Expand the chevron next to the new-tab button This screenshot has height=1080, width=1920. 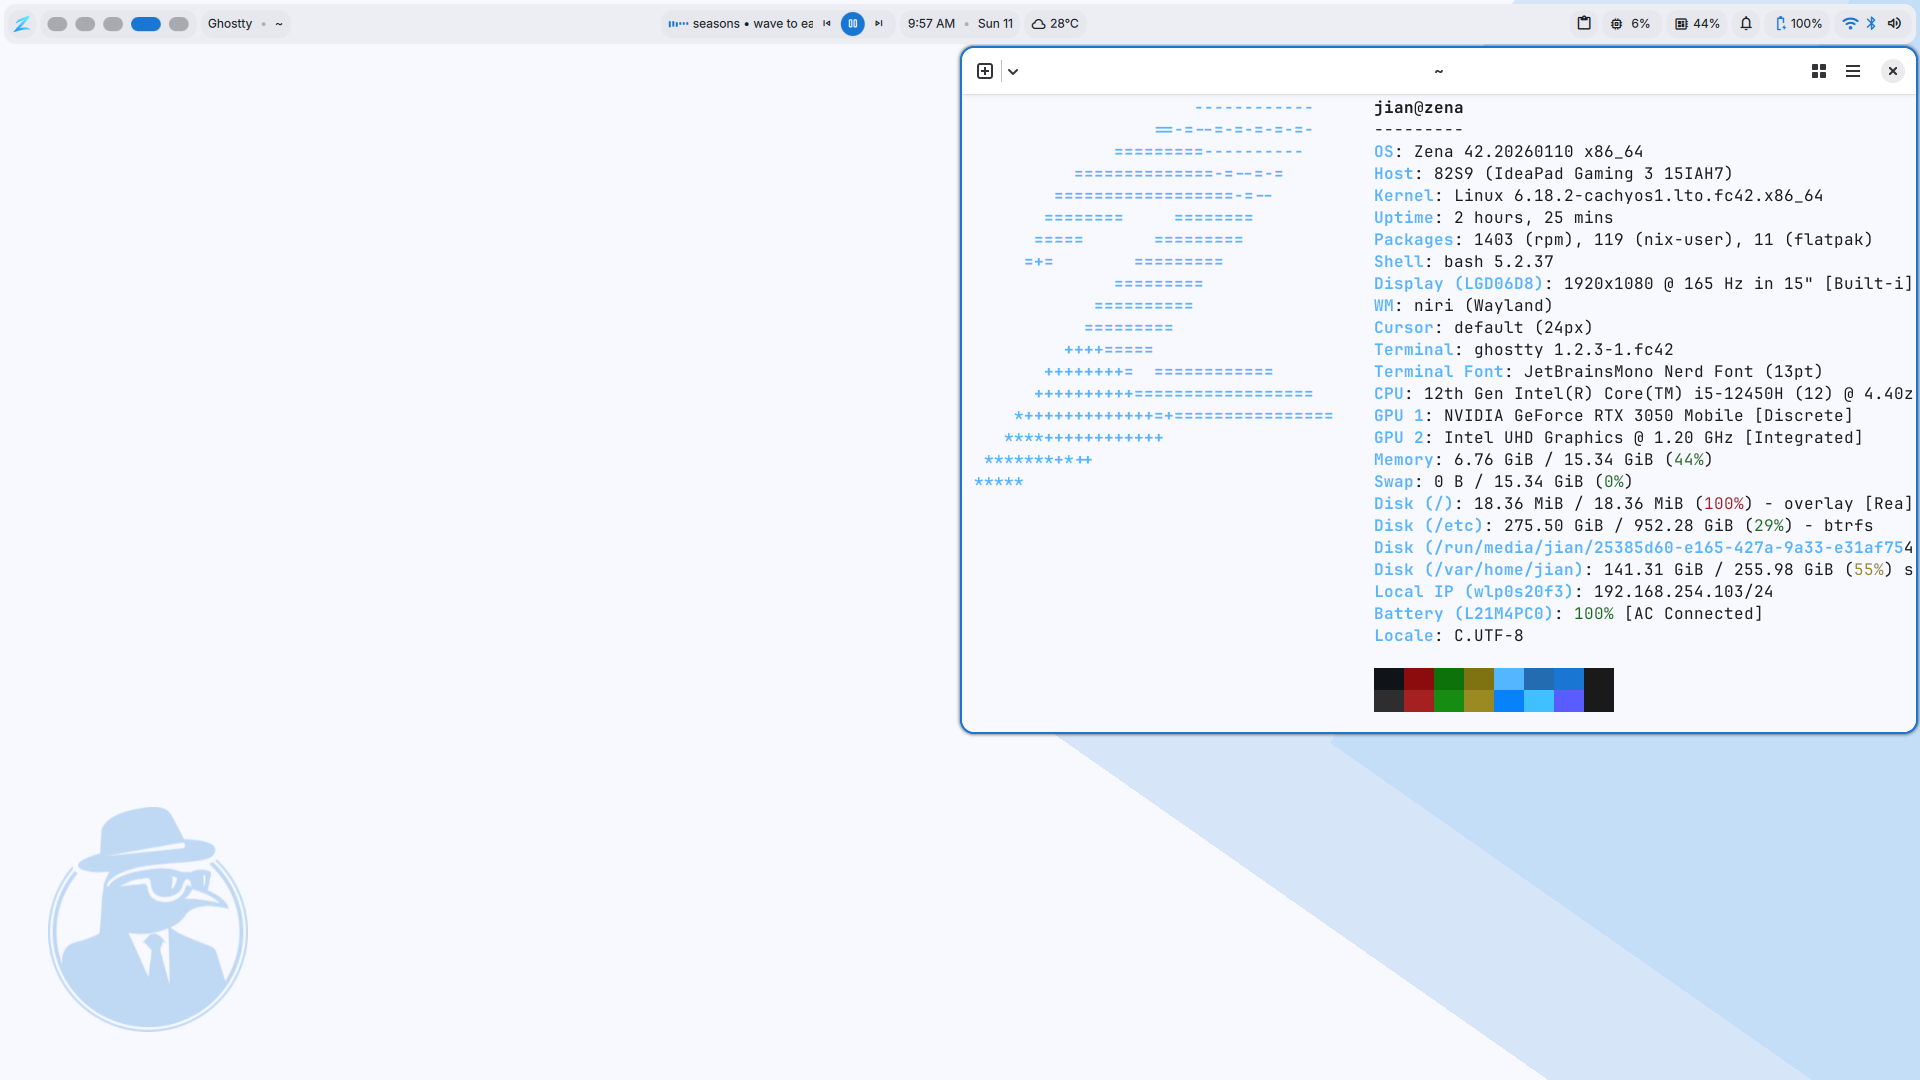1013,71
